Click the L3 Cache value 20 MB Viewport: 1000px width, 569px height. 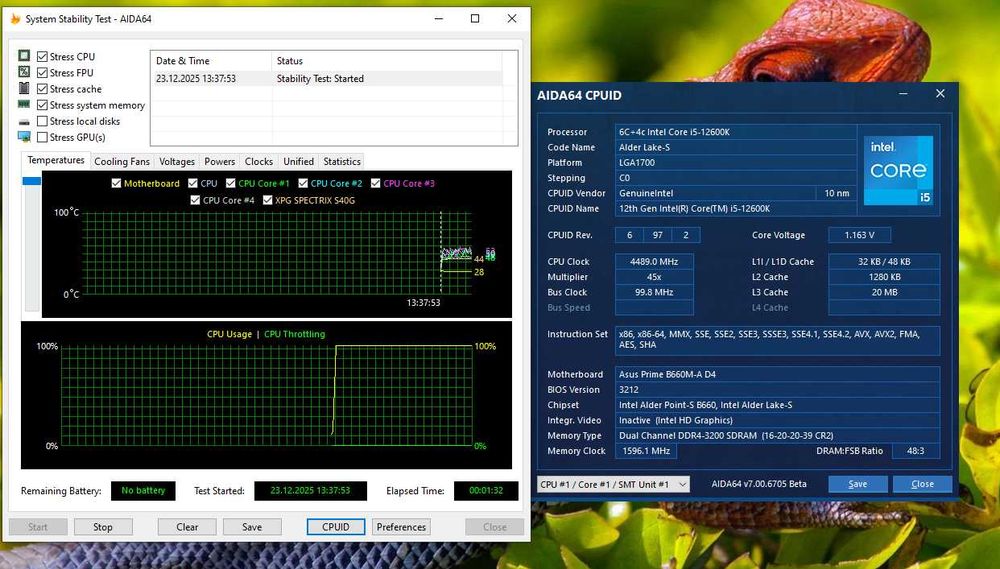click(x=884, y=292)
